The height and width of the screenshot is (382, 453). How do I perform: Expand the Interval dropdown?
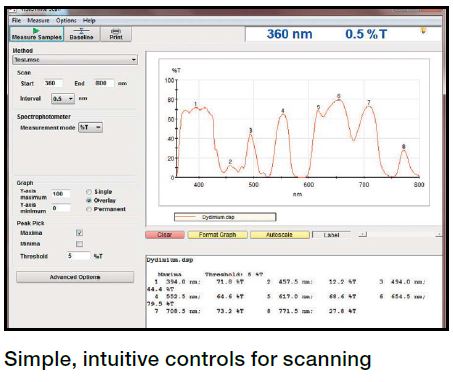point(63,99)
